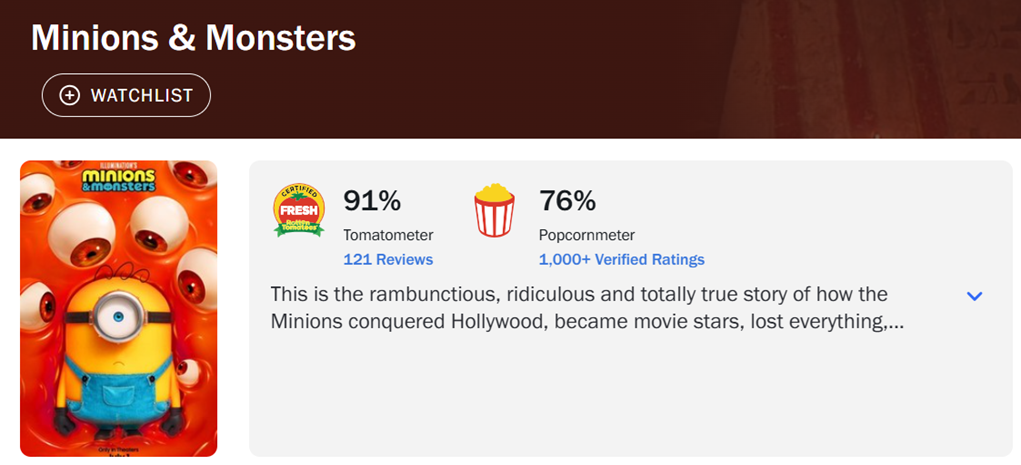1021x465 pixels.
Task: Open the Minions & Monsters poster thumbnail
Action: pos(119,309)
